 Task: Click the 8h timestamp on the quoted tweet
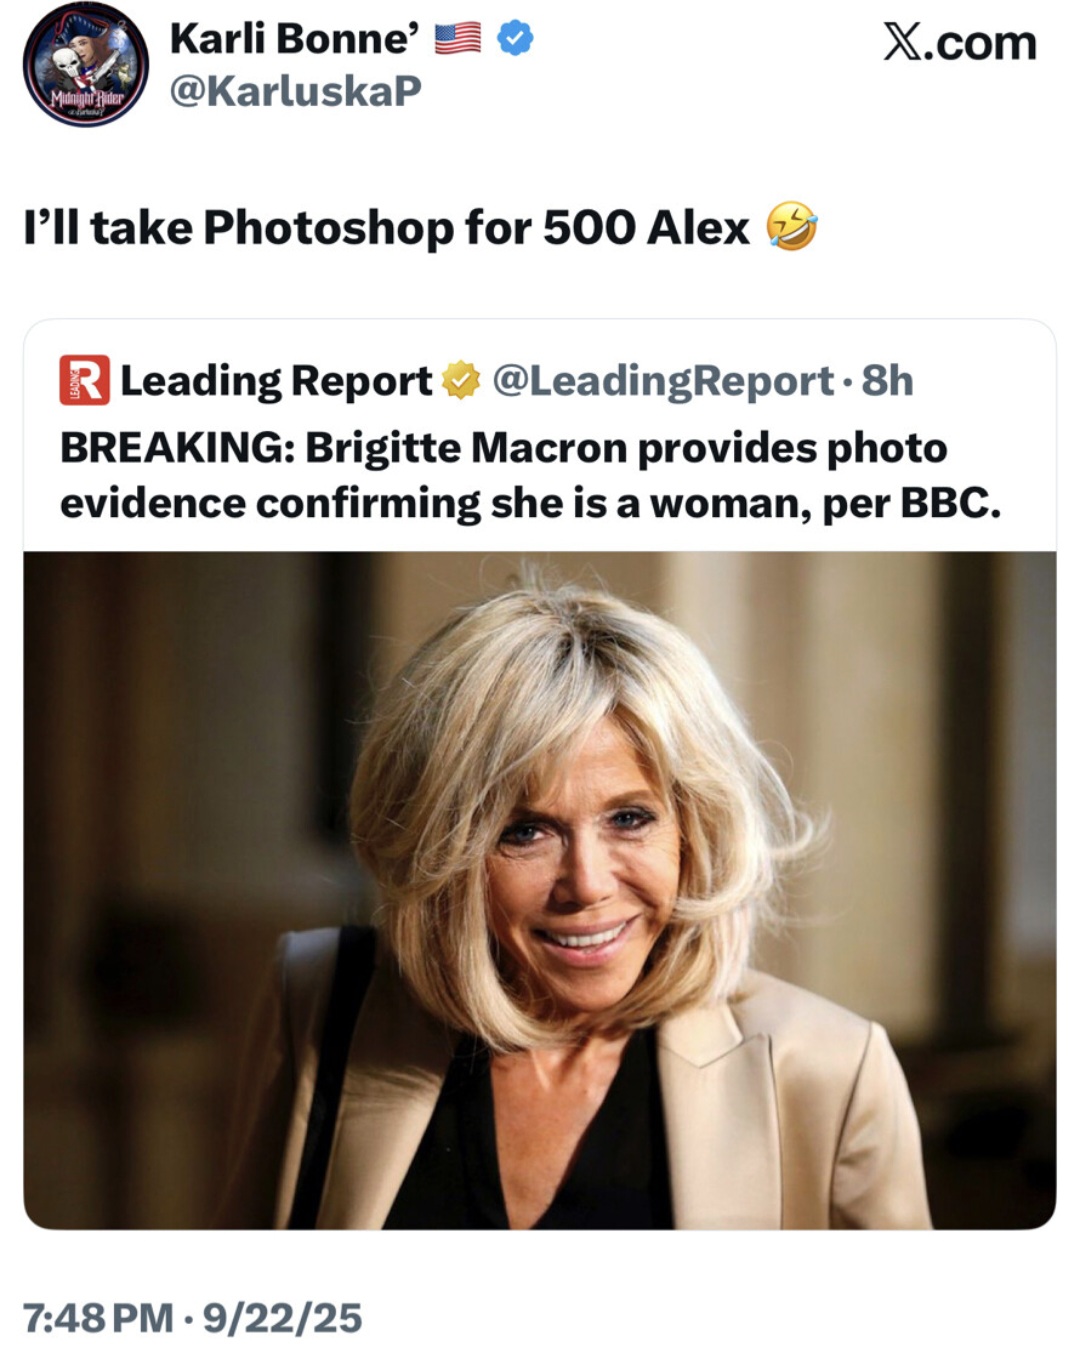887,380
